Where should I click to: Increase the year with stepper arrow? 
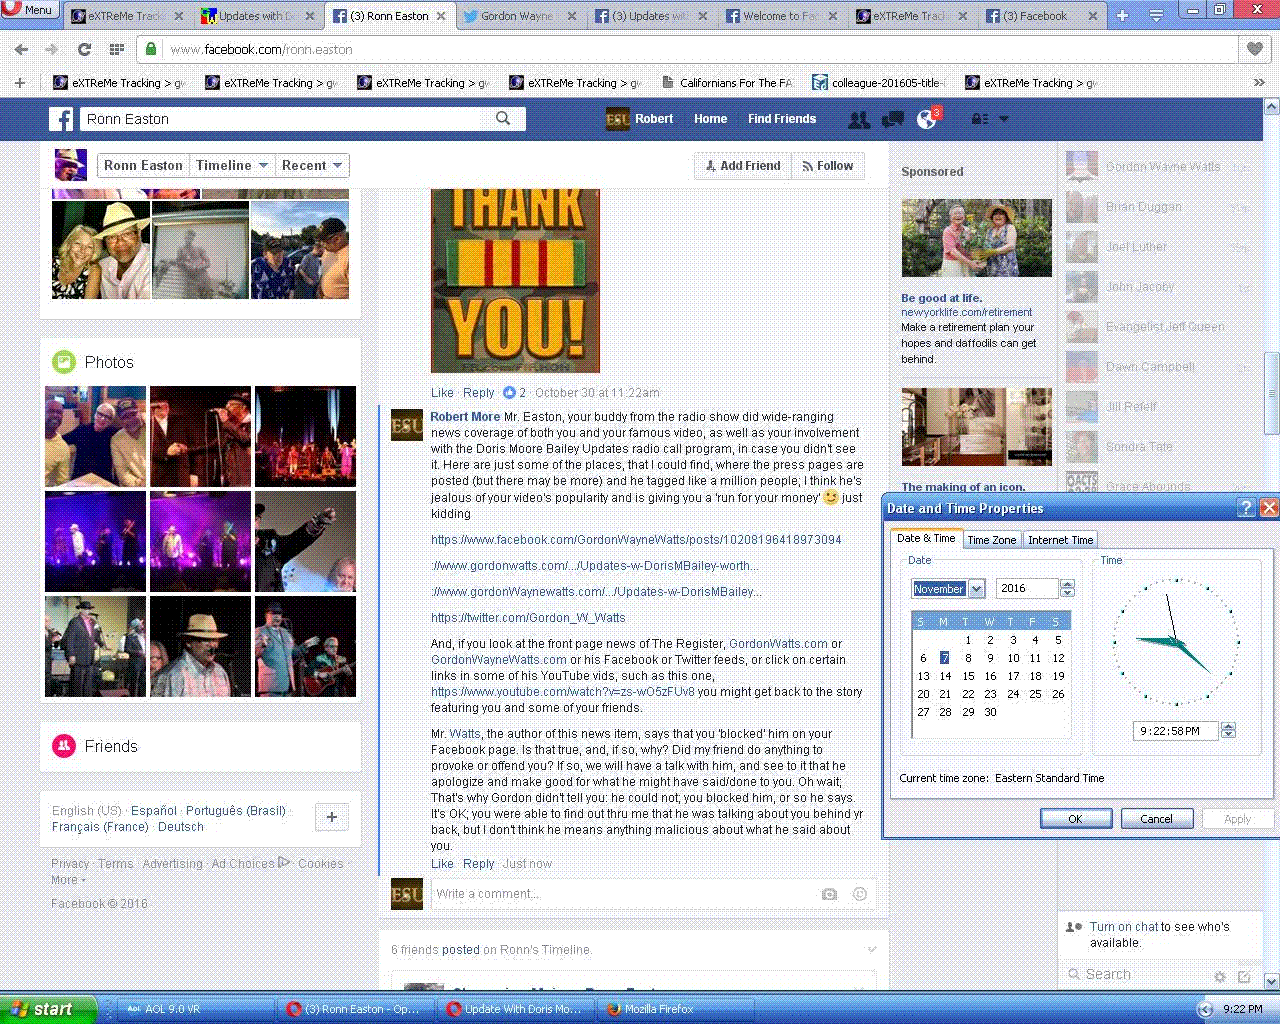tap(1067, 584)
